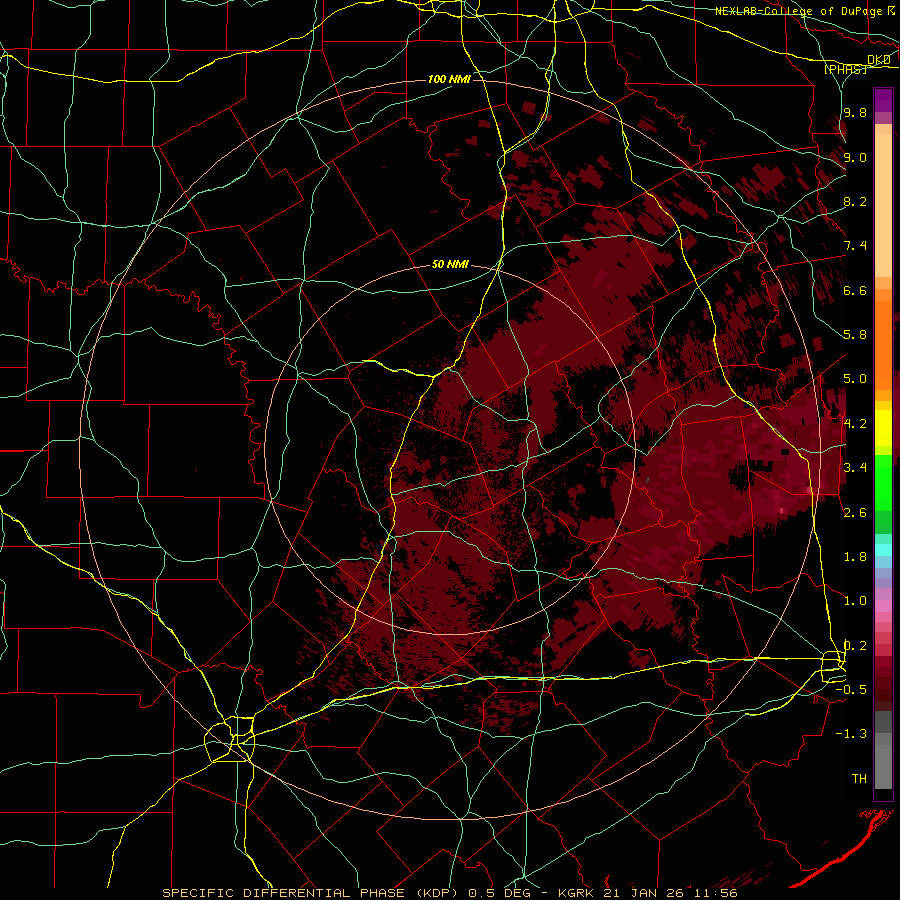Click the 2.6 value on the scale
900x900 pixels.
coord(855,512)
